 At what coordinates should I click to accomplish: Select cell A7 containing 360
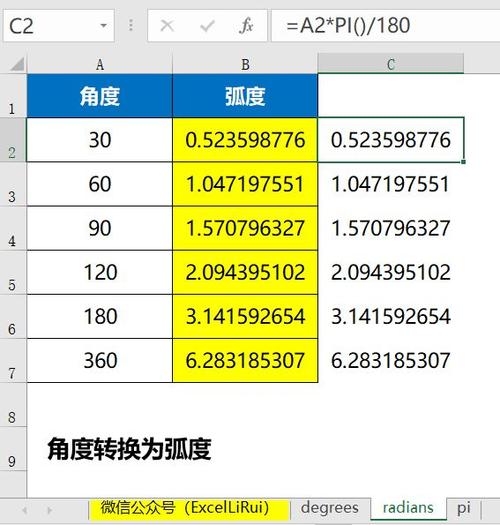pos(100,361)
